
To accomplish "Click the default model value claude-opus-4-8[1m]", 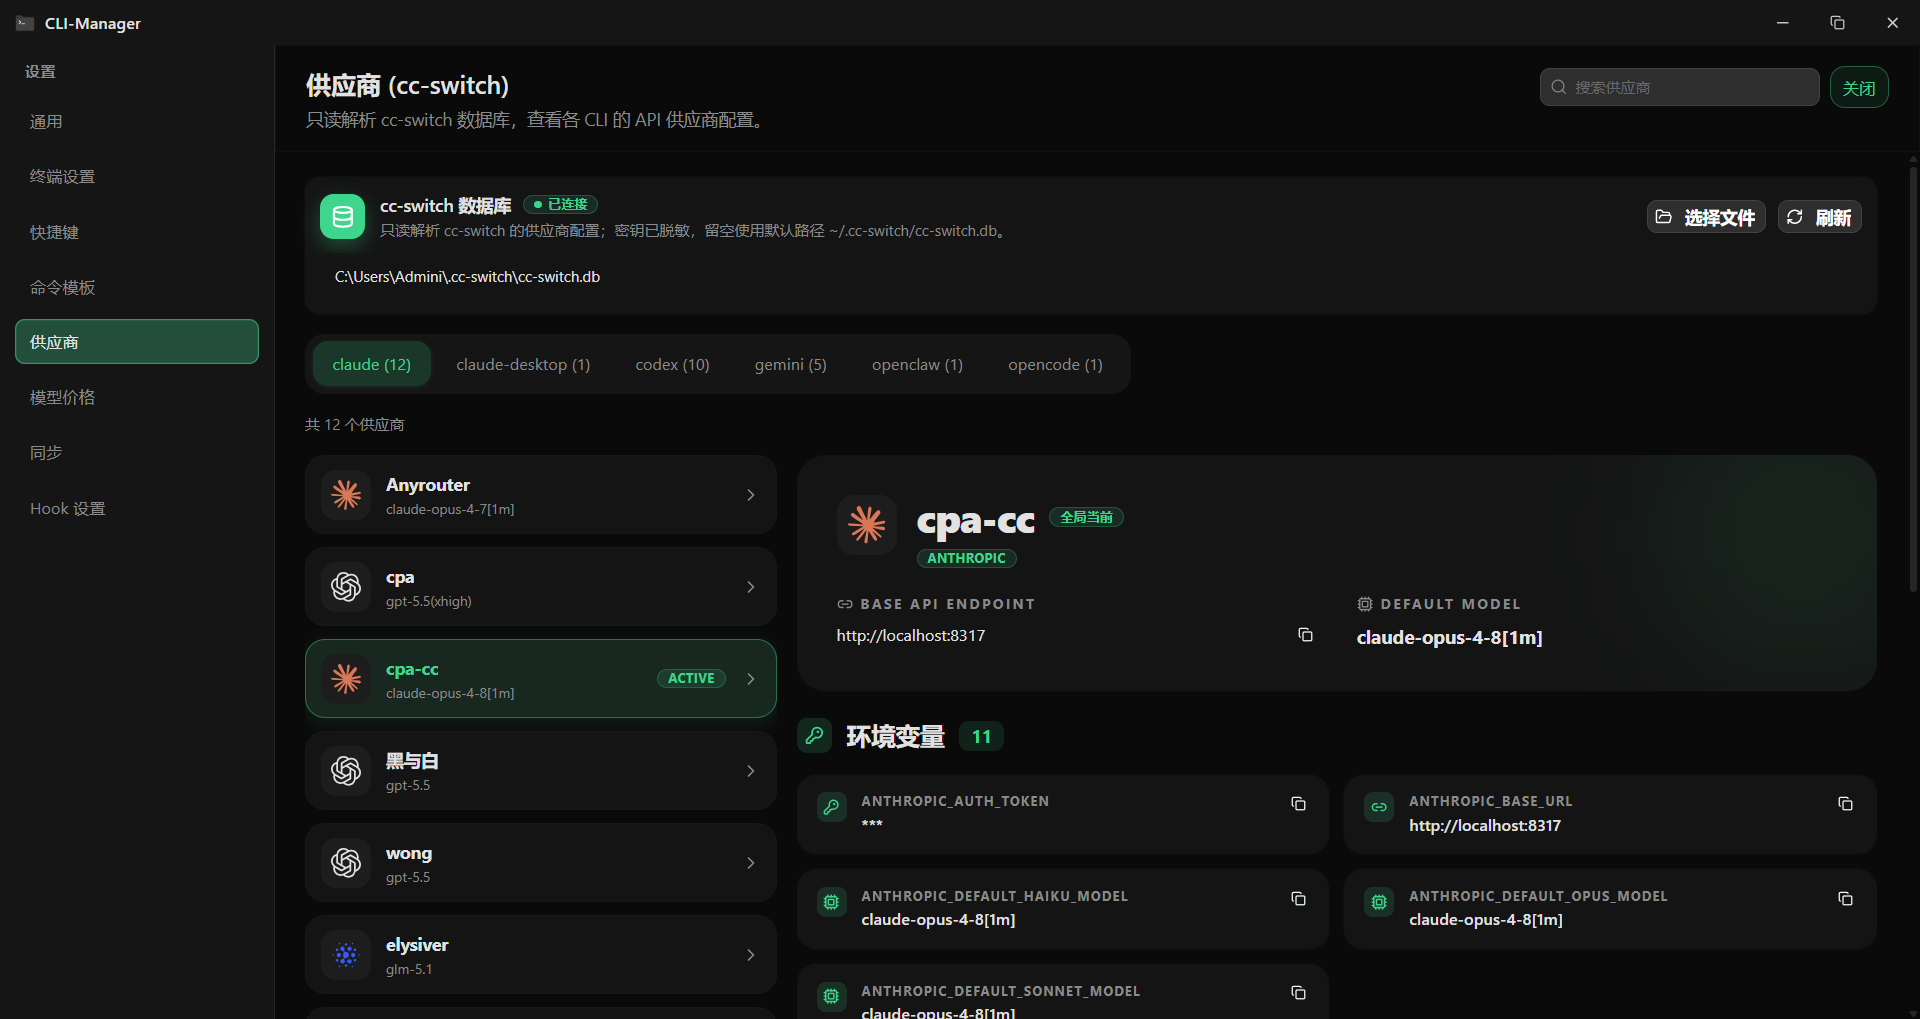I will (1449, 637).
